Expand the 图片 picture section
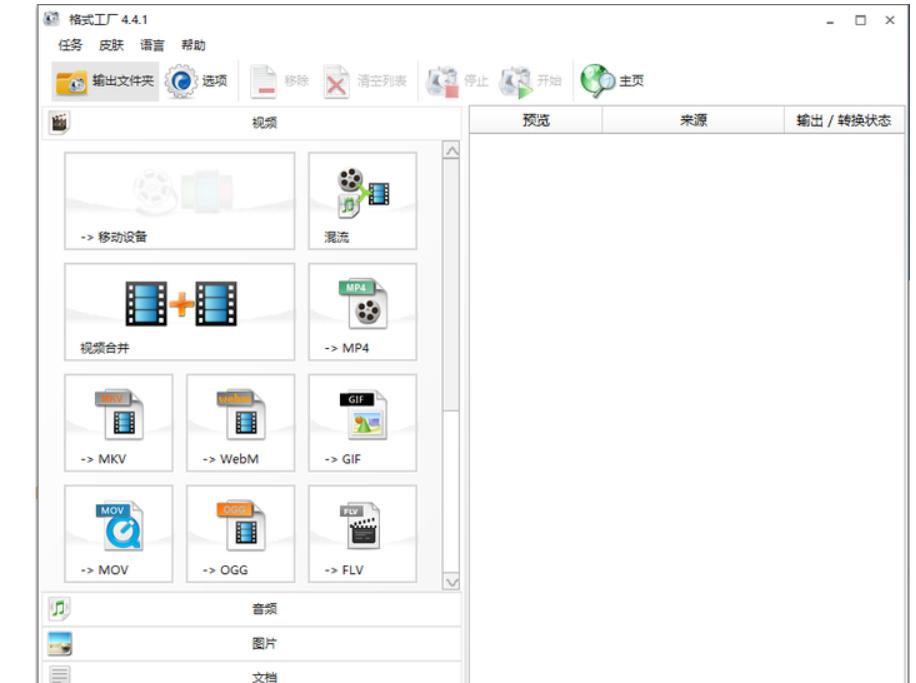The width and height of the screenshot is (916, 683). coord(252,643)
